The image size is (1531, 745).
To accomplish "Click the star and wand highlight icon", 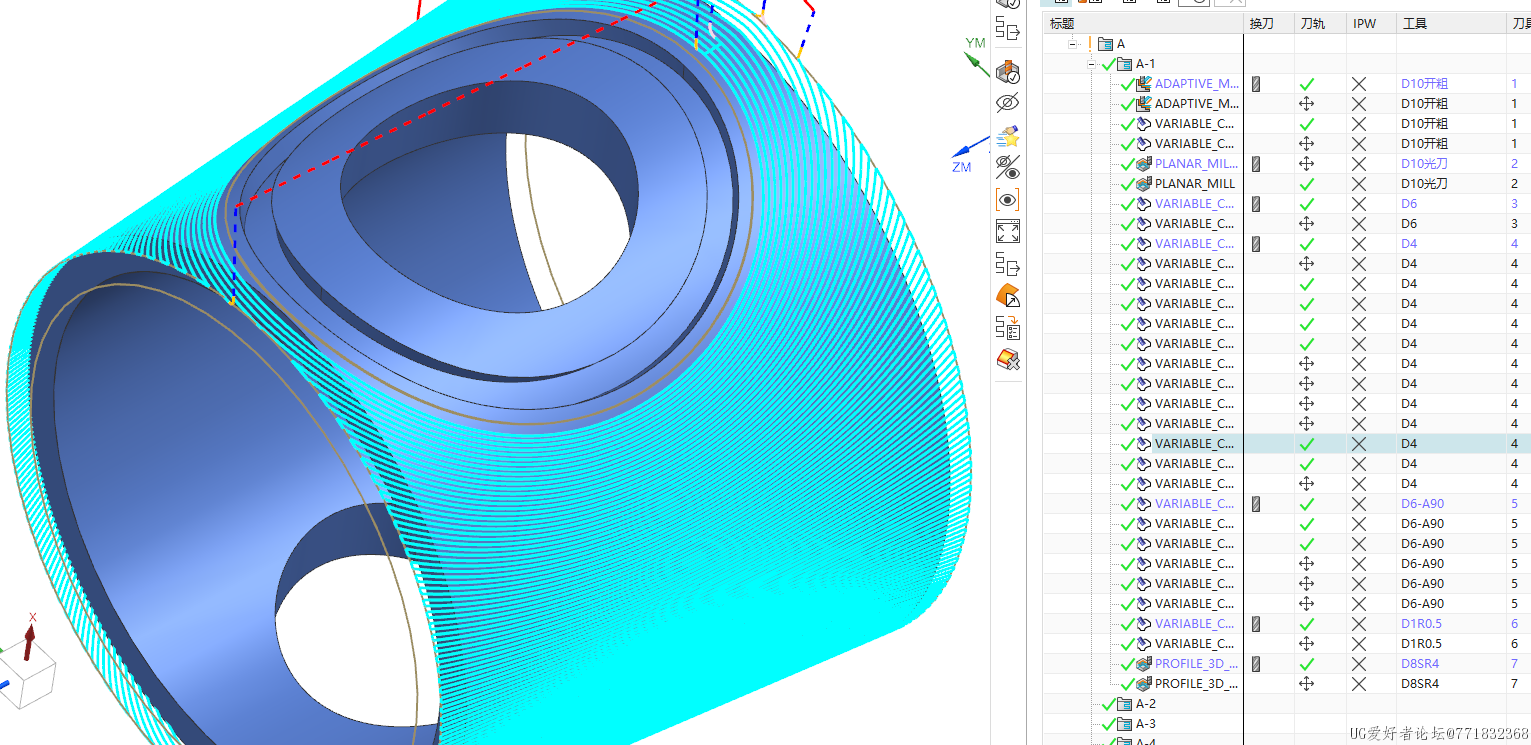I will pos(1008,136).
